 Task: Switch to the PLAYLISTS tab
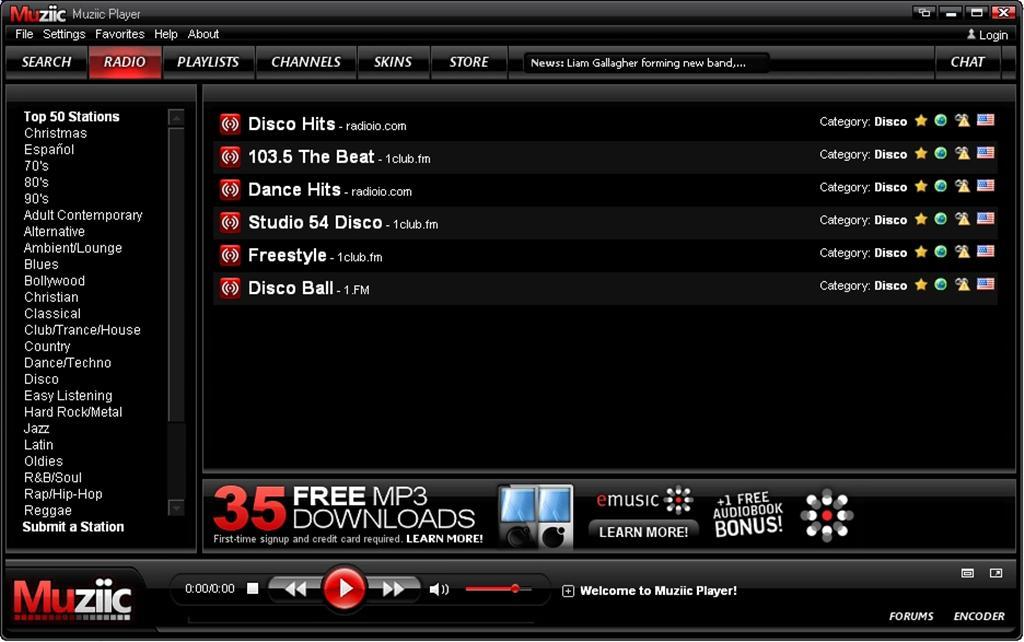coord(208,61)
